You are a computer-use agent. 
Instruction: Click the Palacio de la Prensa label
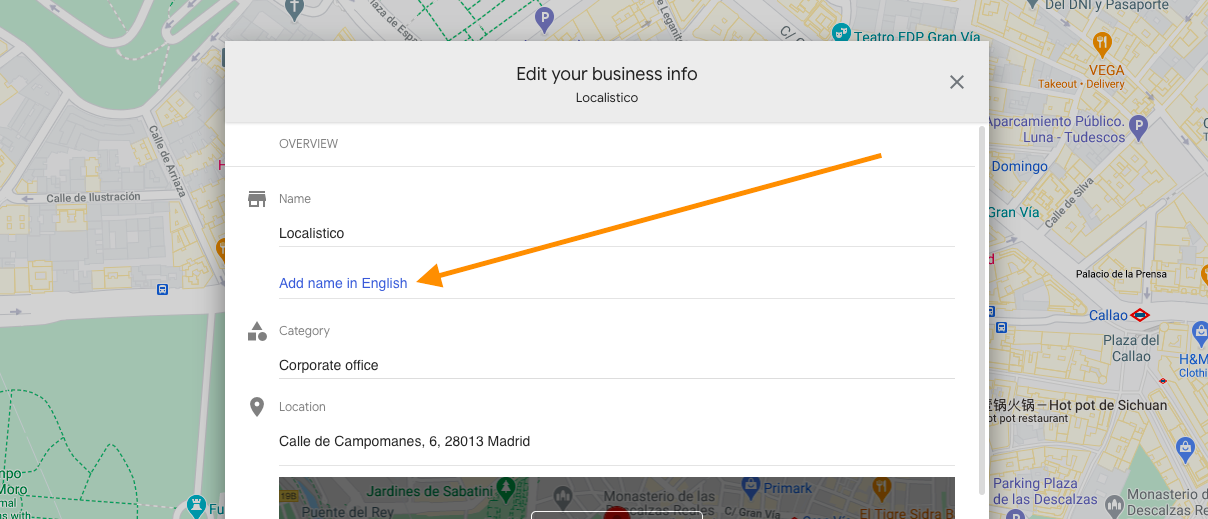(x=1121, y=274)
